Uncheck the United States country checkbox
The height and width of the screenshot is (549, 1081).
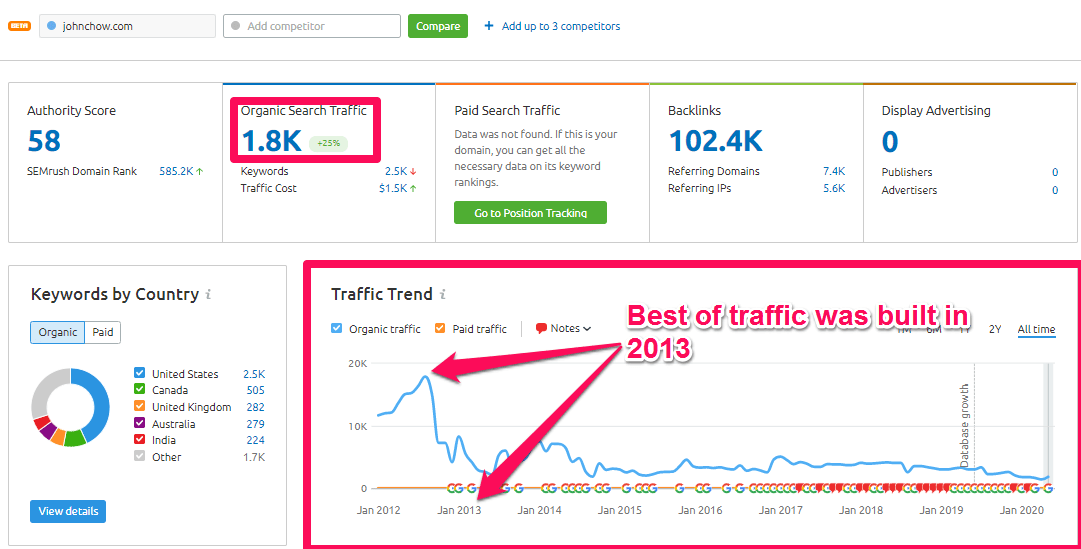click(x=139, y=374)
